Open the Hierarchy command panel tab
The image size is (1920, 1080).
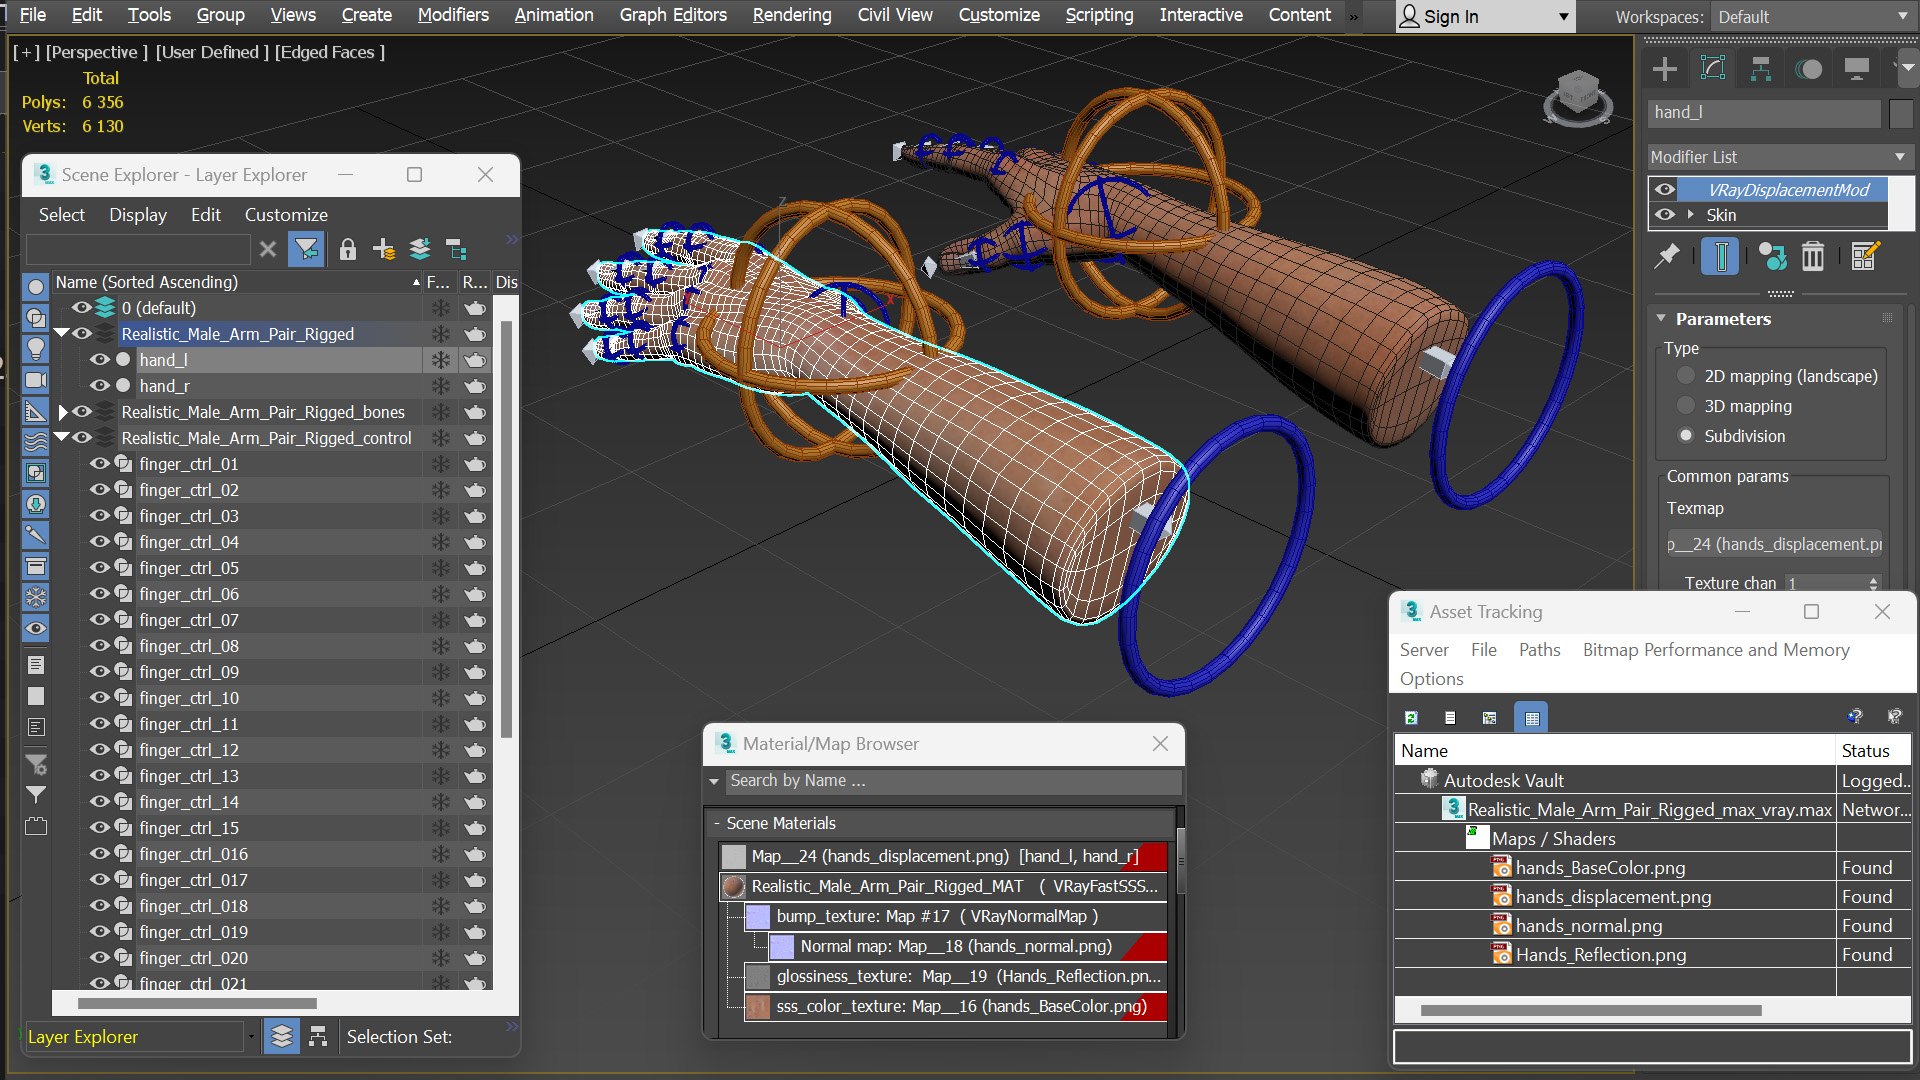tap(1761, 69)
